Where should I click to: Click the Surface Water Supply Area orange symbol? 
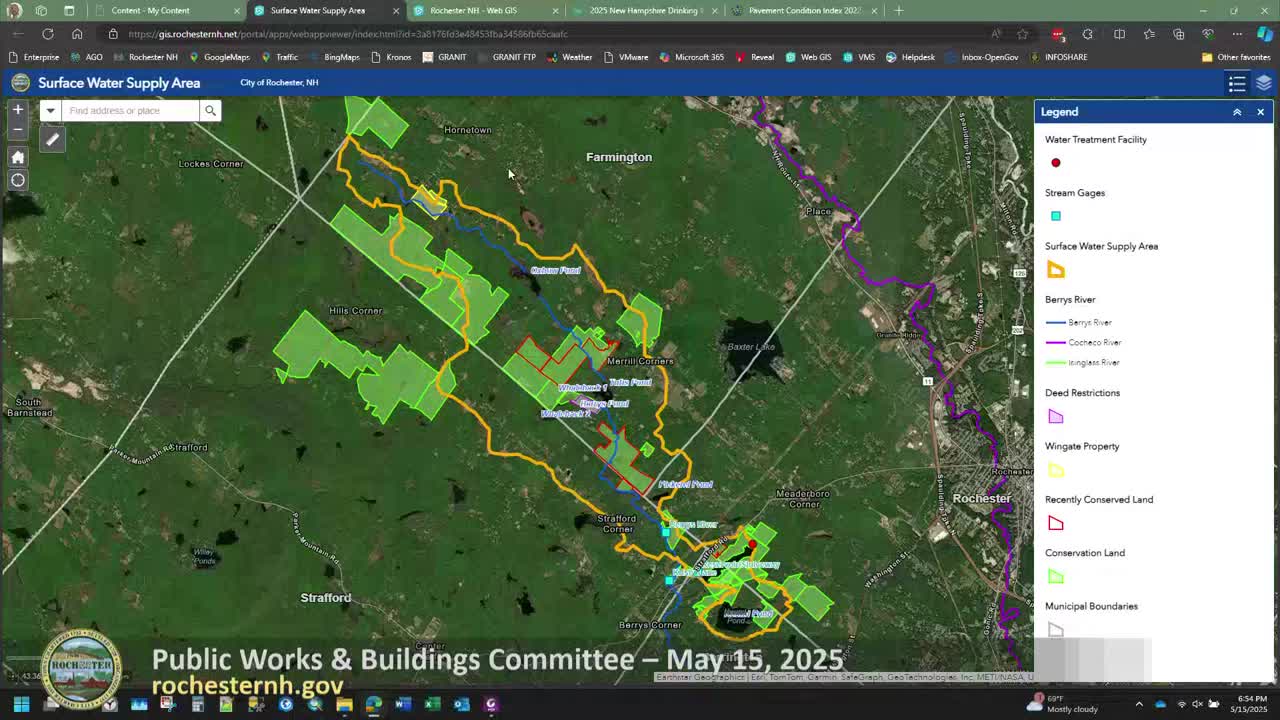point(1056,270)
